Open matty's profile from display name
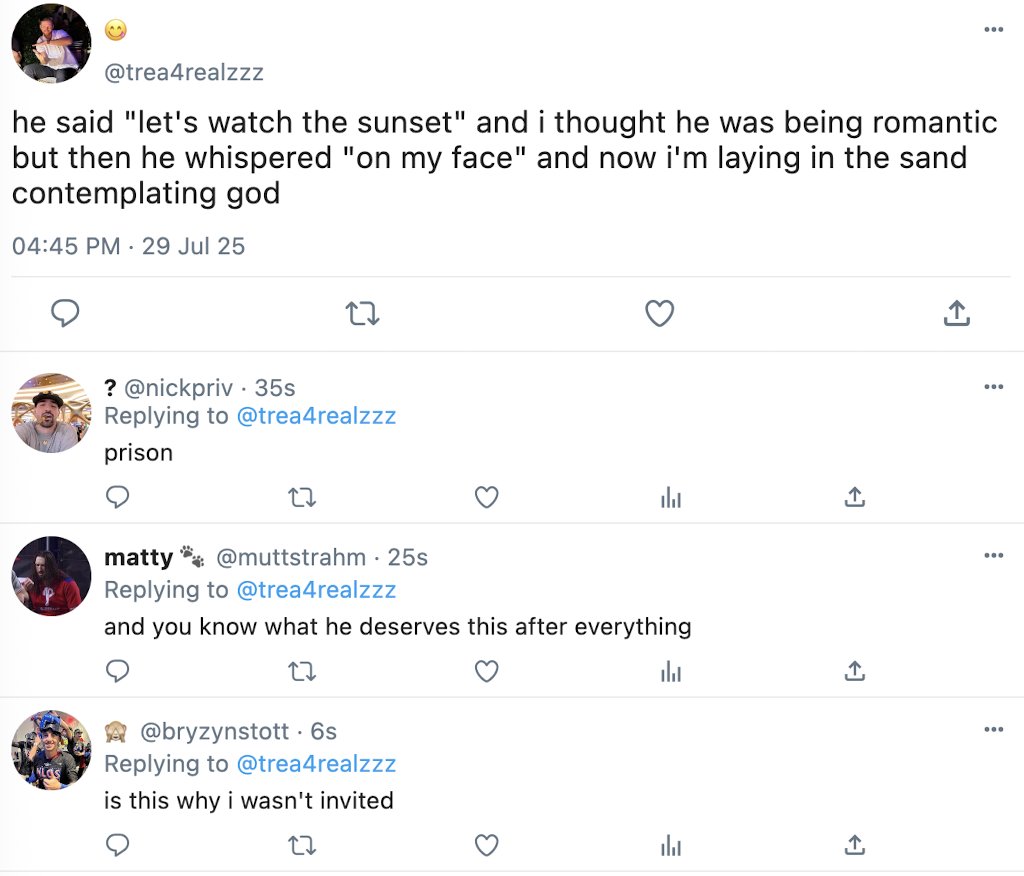The height and width of the screenshot is (876, 1024). 138,557
